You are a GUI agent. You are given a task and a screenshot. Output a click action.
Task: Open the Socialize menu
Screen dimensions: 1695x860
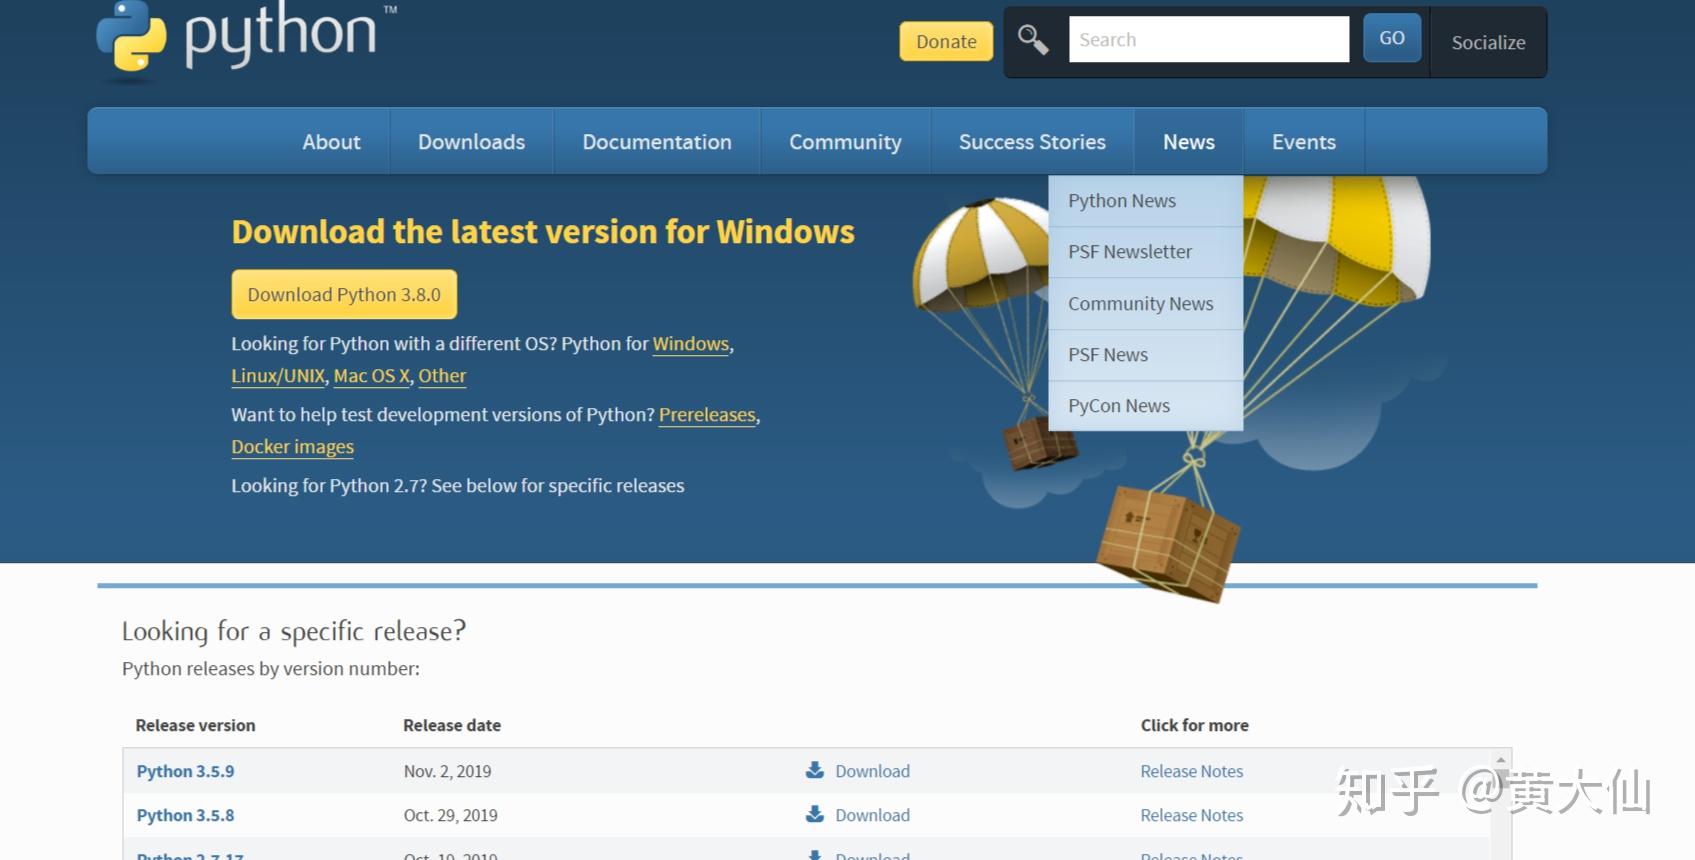pos(1488,42)
